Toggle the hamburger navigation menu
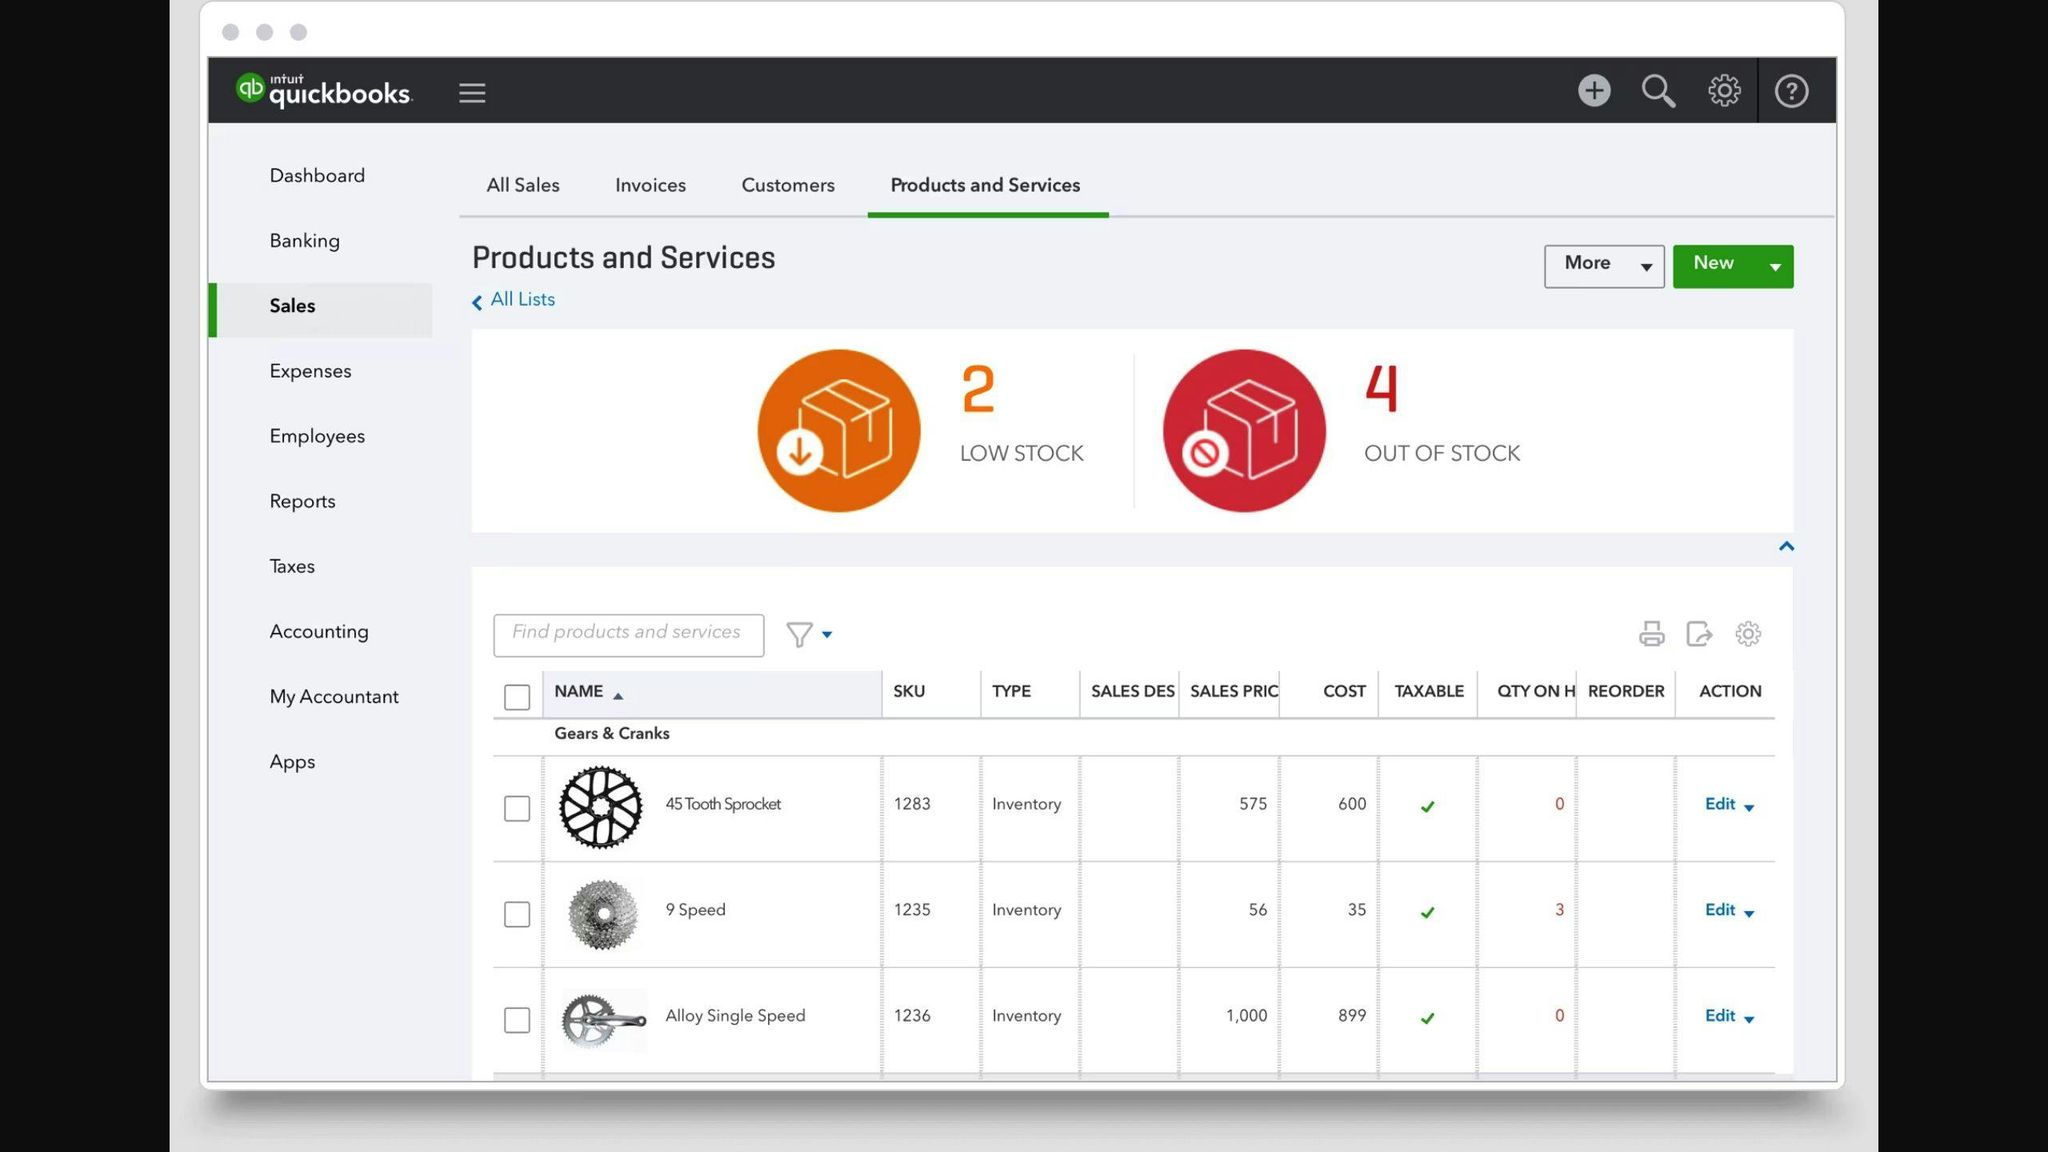Screen dimensions: 2048x1152 point(472,93)
